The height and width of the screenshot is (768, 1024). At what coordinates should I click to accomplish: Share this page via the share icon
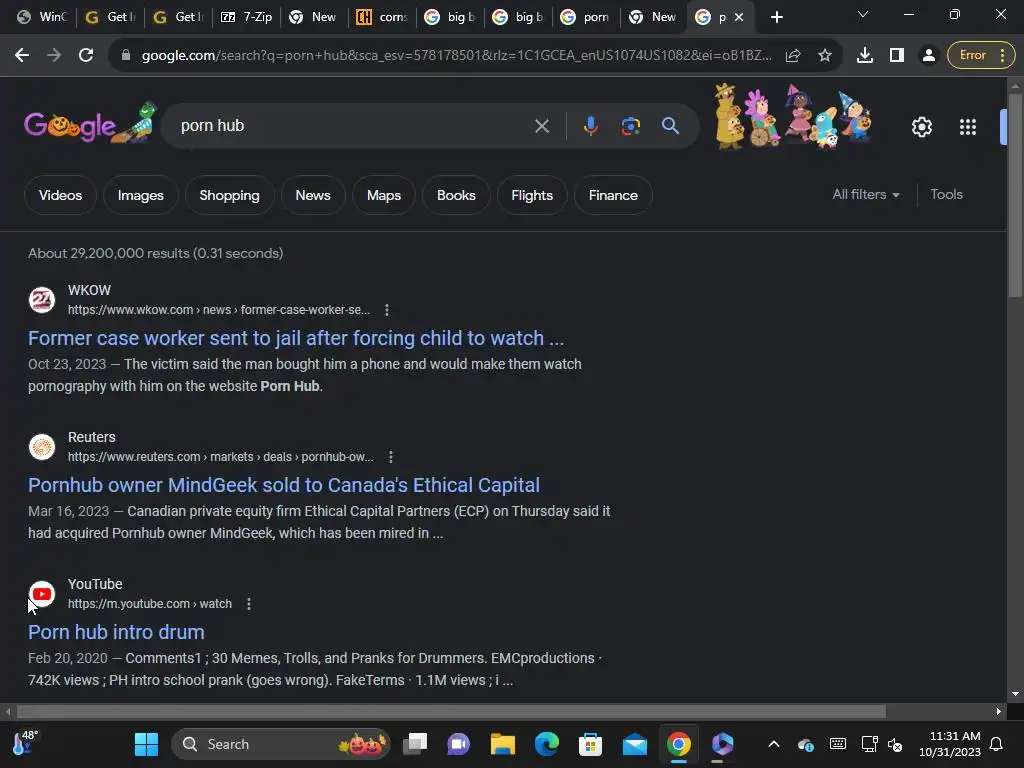pyautogui.click(x=793, y=56)
